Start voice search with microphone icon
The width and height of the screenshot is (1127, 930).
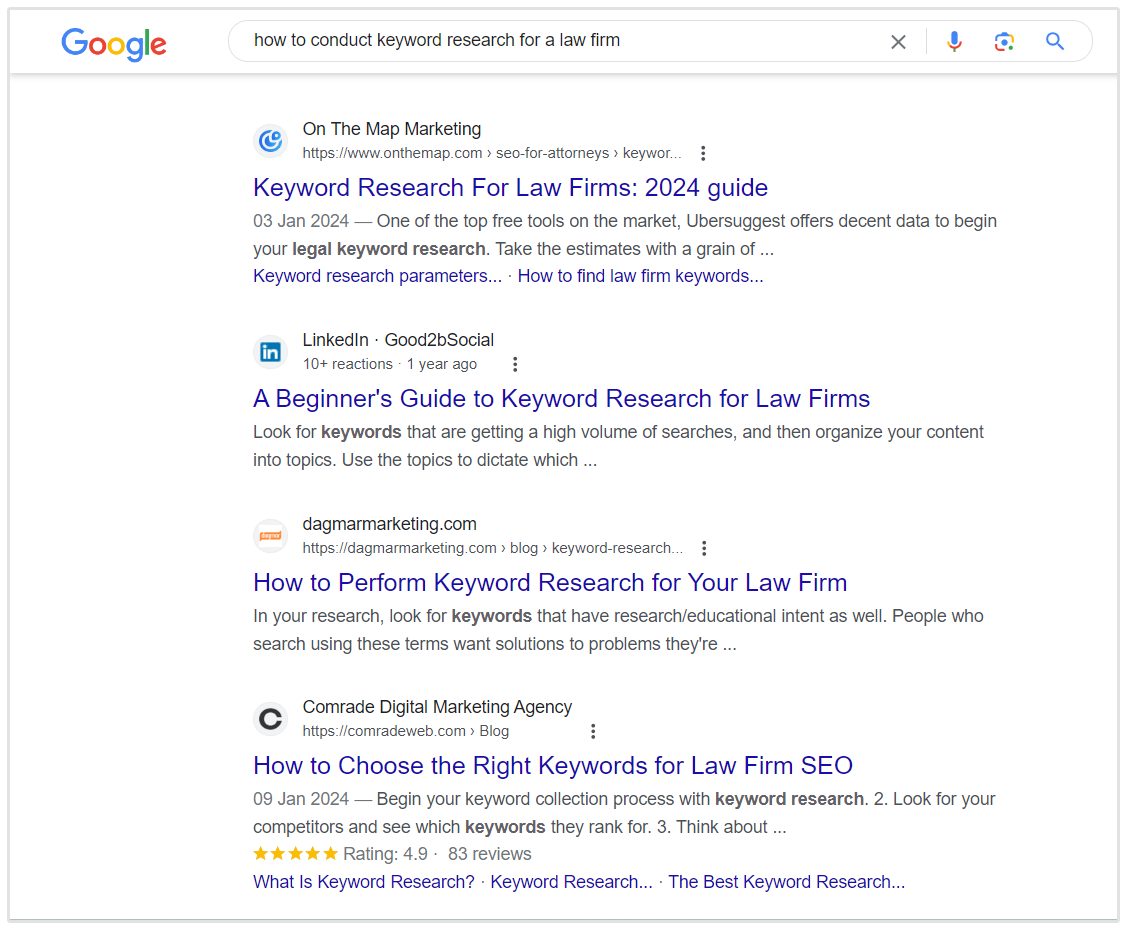coord(954,42)
